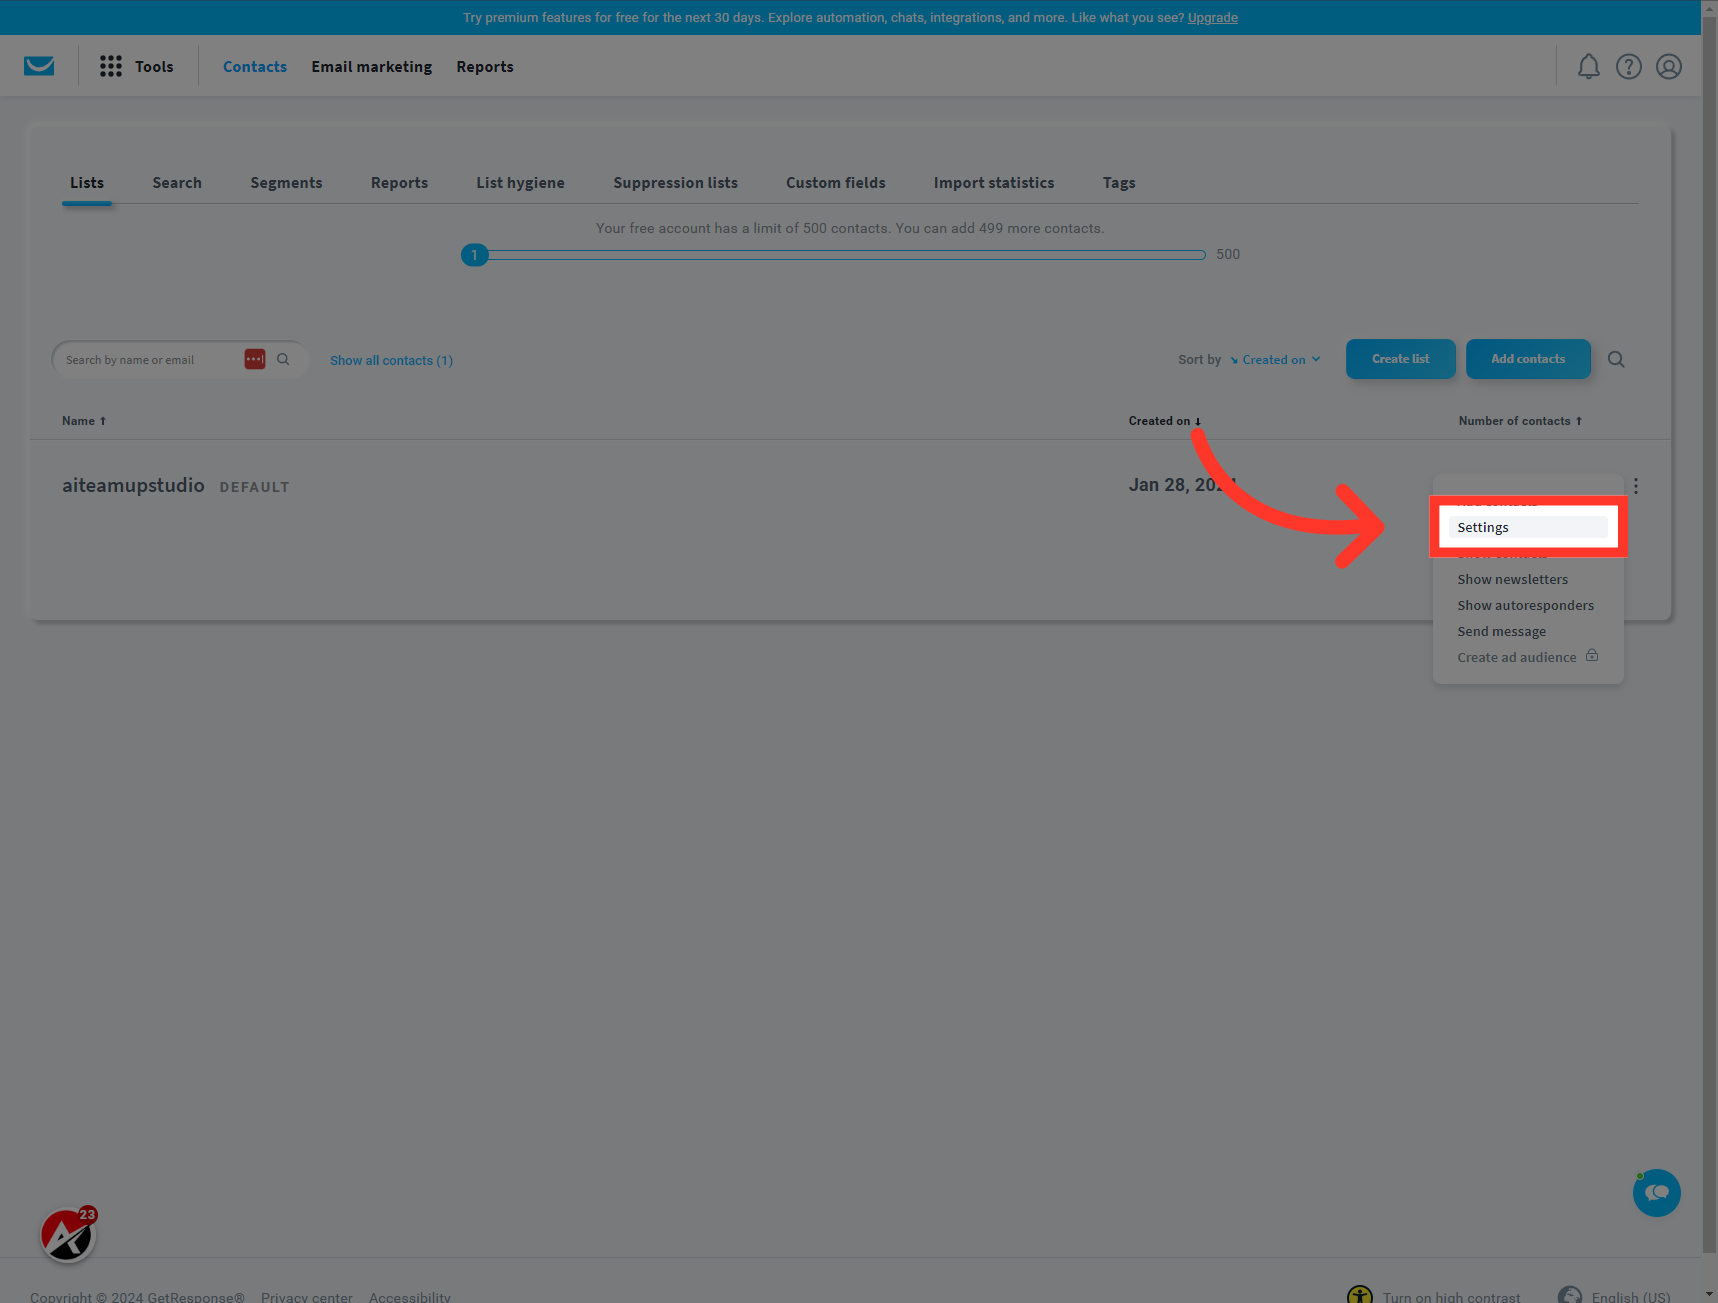Select Create ad audience from the menu
The image size is (1718, 1303).
click(x=1516, y=658)
